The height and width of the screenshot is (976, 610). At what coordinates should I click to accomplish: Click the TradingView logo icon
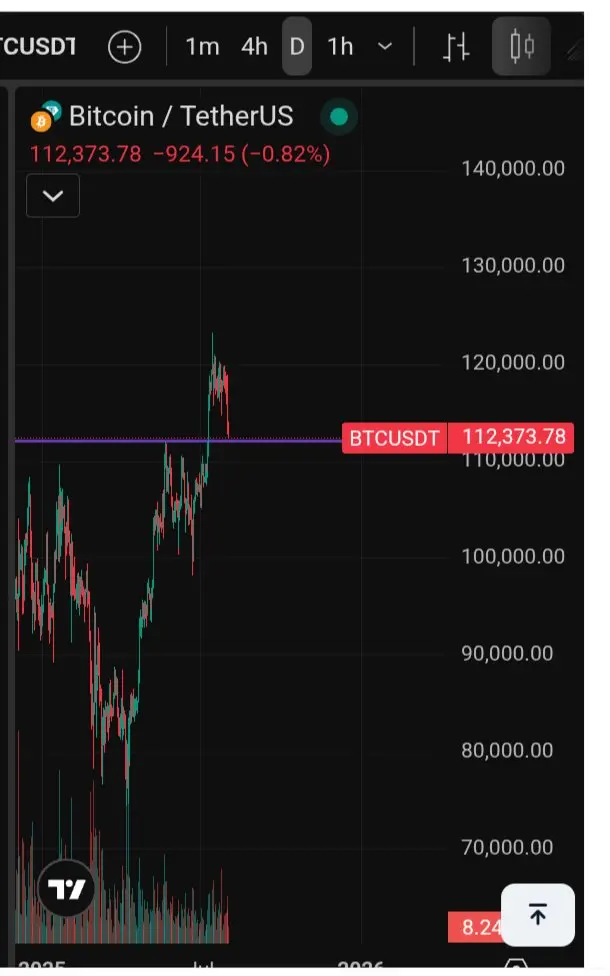[x=67, y=888]
